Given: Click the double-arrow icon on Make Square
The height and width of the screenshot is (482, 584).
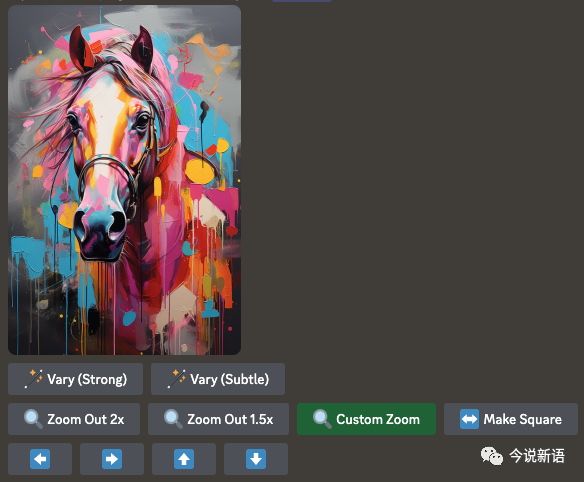Looking at the screenshot, I should [469, 419].
